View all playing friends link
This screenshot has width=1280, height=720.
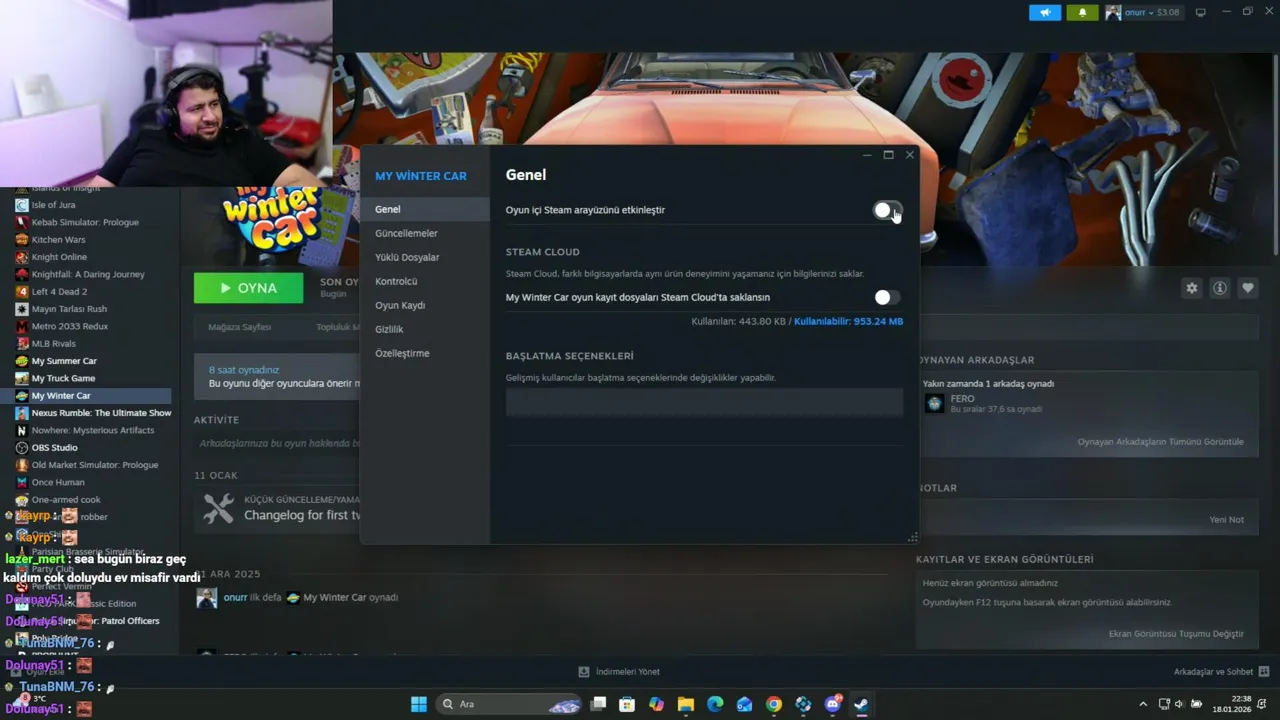point(1160,442)
